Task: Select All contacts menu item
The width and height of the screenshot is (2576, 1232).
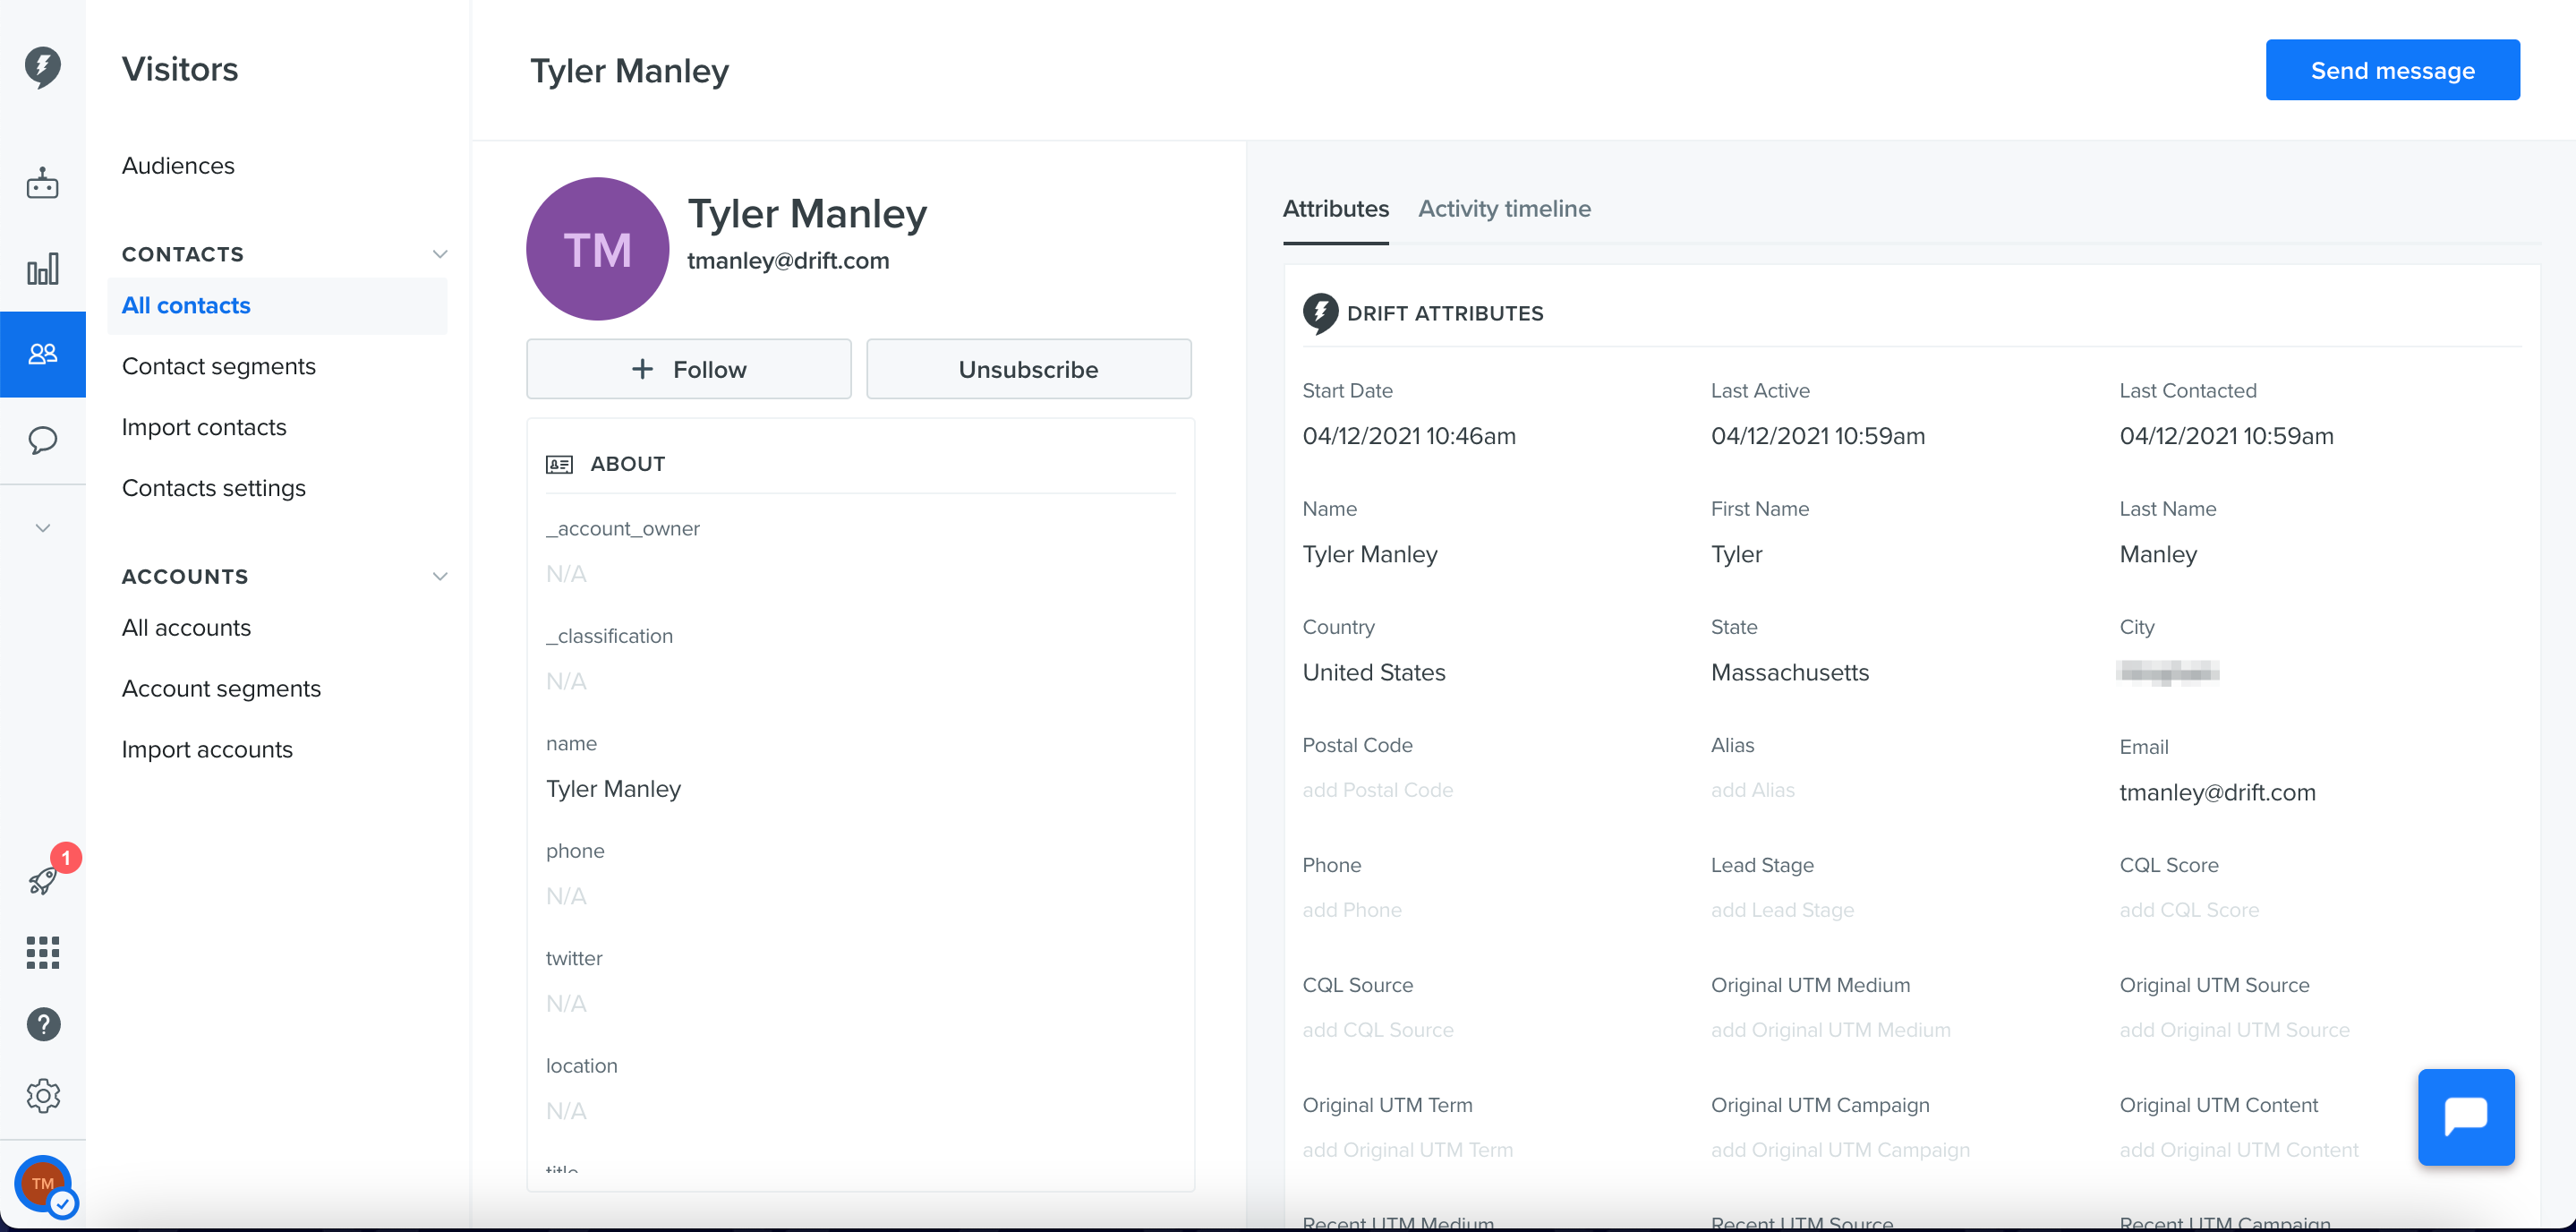Action: [x=277, y=306]
